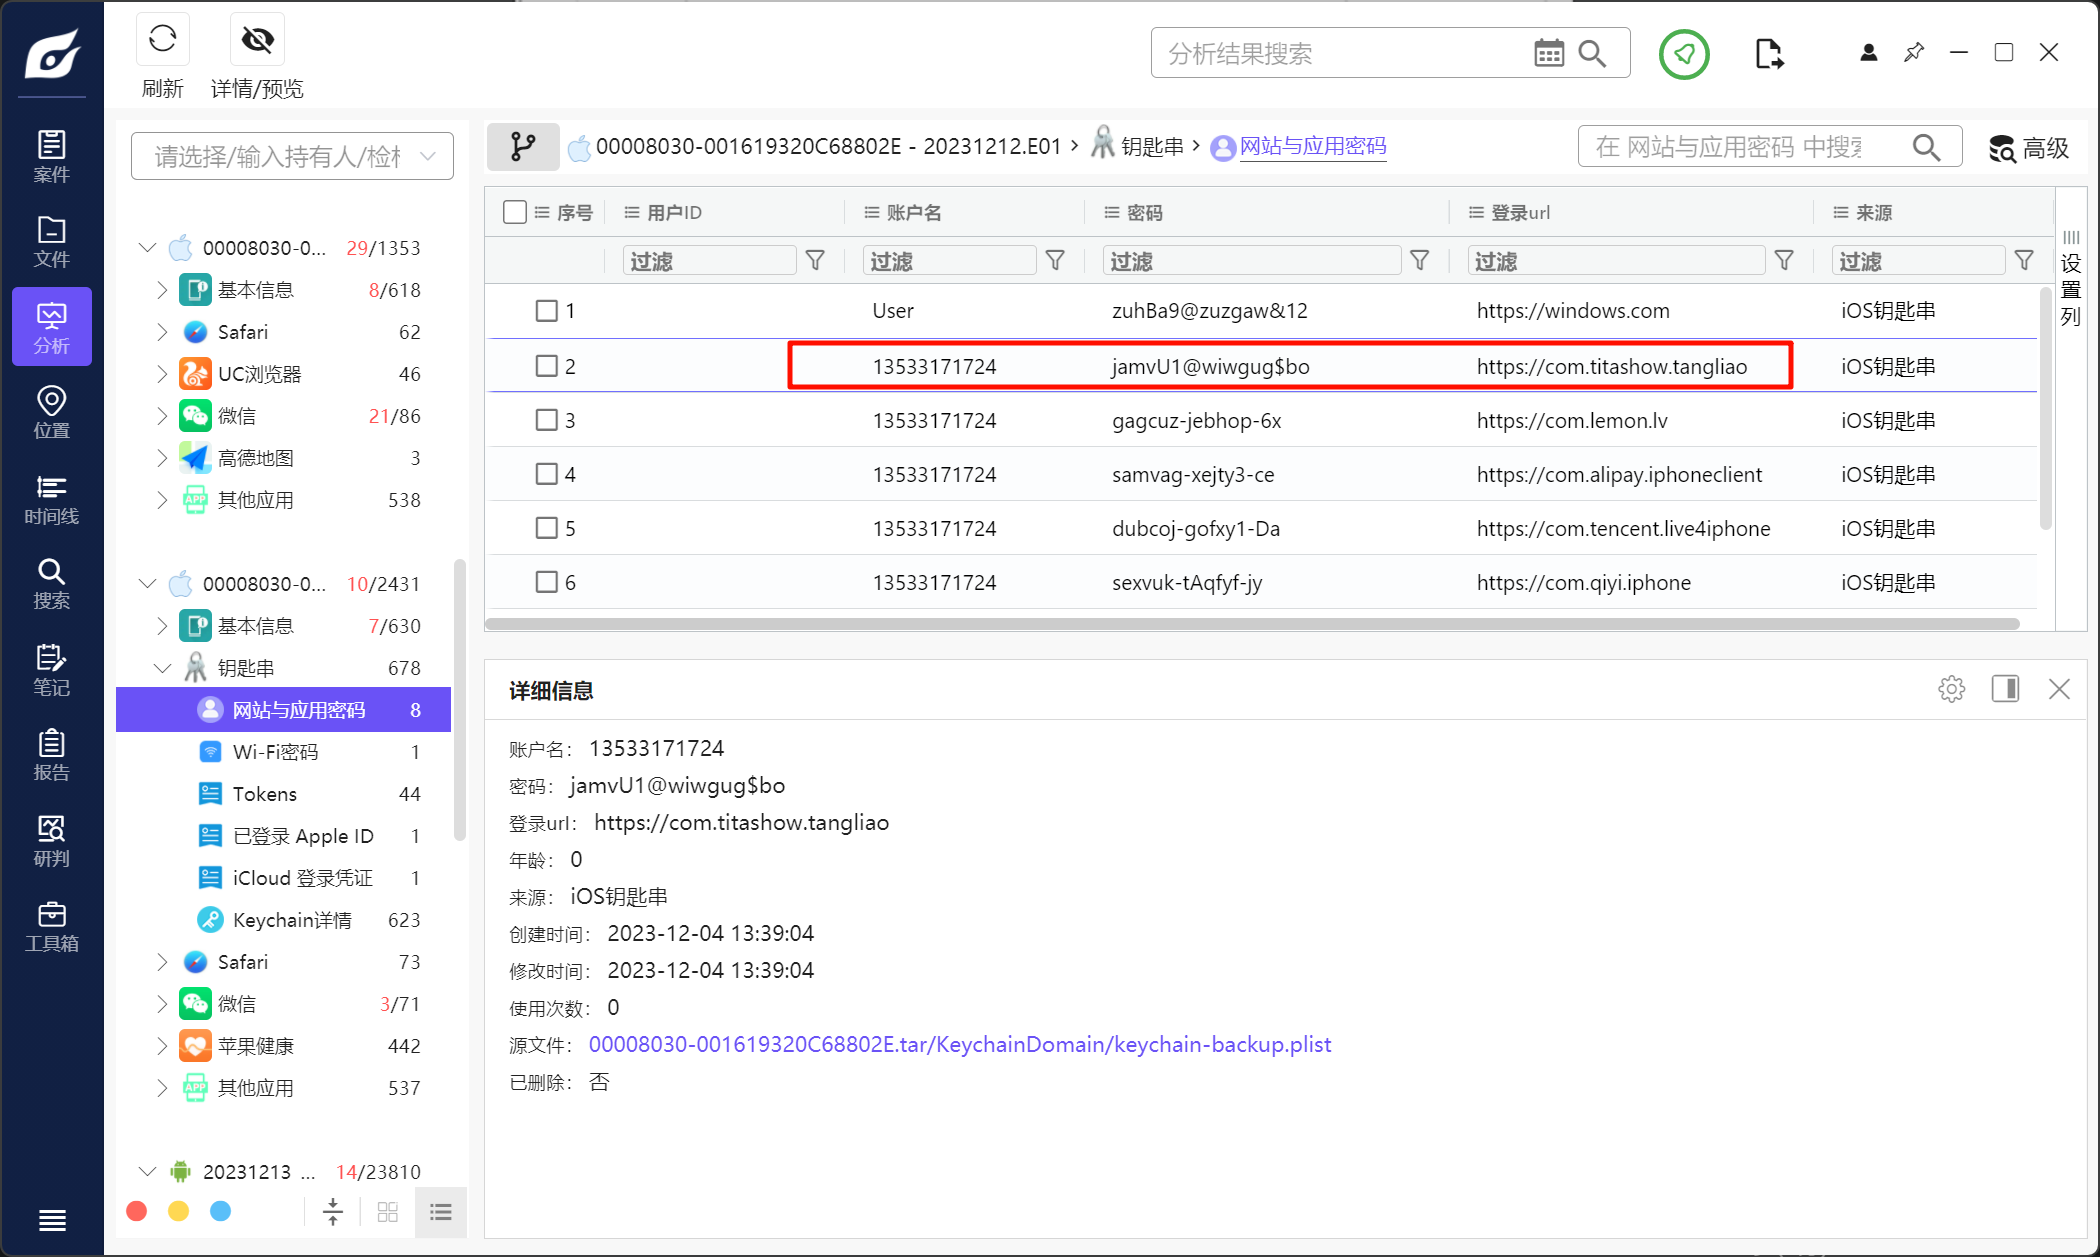
Task: Check the checkbox for row 3
Action: pyautogui.click(x=546, y=420)
